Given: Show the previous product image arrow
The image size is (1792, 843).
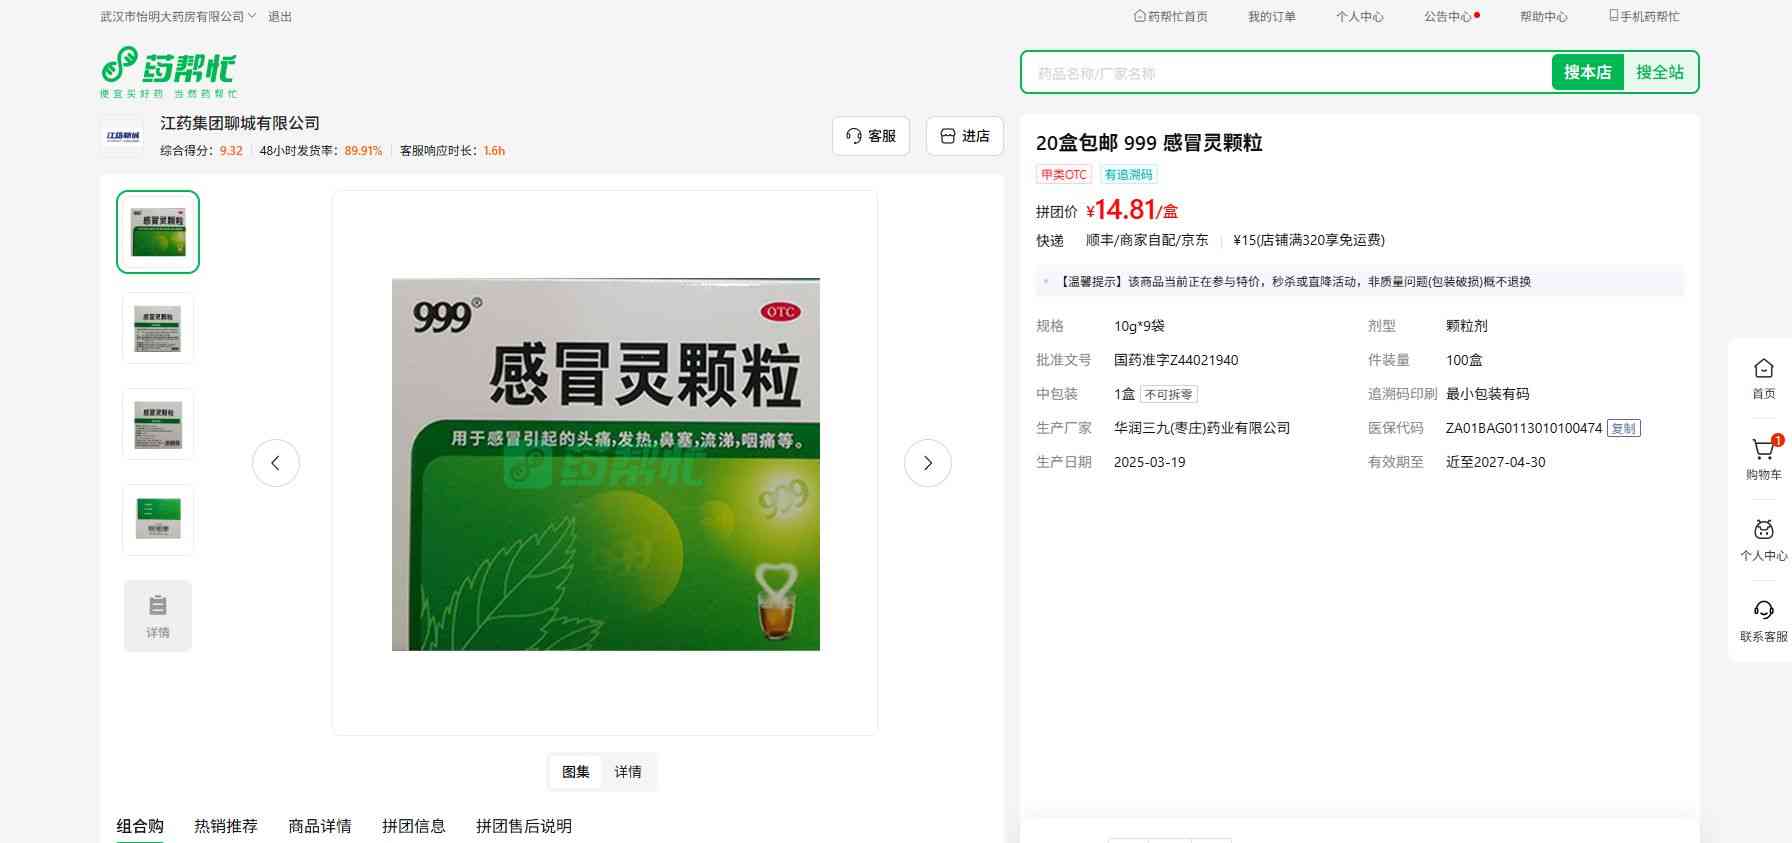Looking at the screenshot, I should click(276, 463).
